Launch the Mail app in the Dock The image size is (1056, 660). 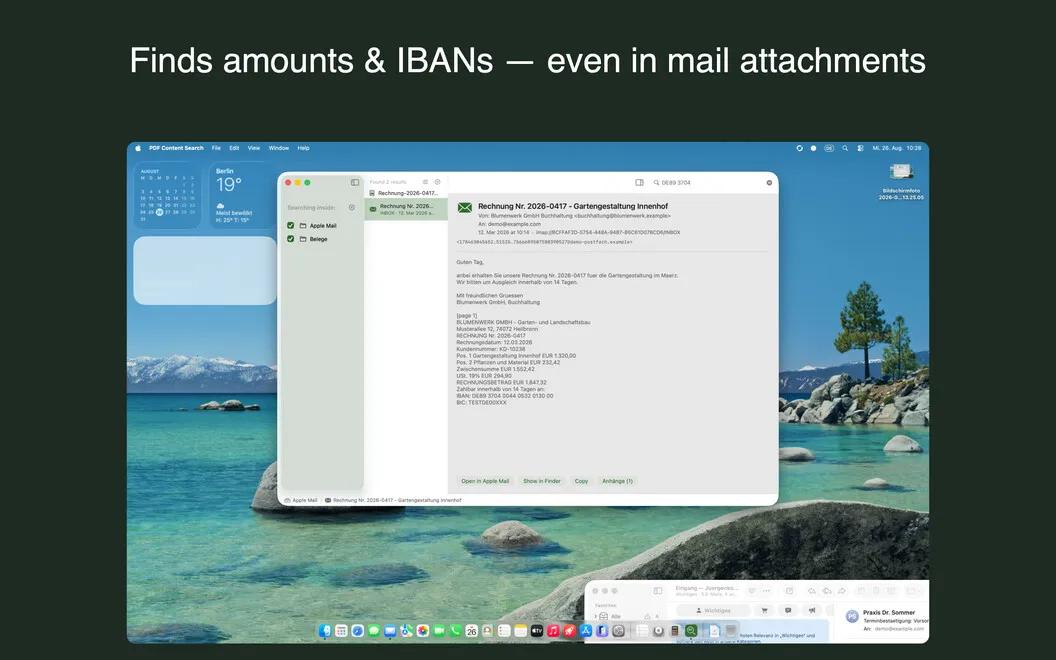pyautogui.click(x=390, y=631)
